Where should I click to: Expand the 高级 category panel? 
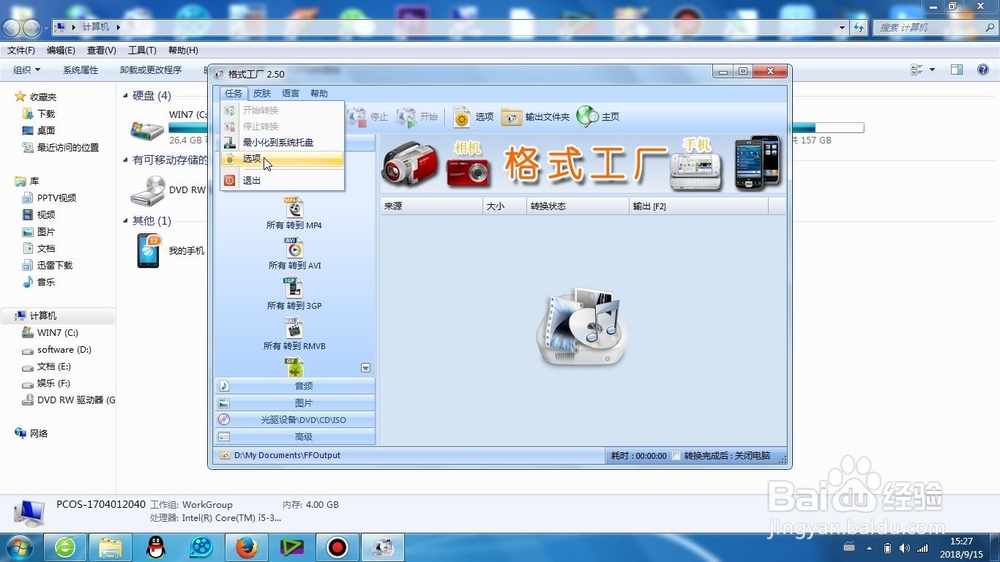295,437
